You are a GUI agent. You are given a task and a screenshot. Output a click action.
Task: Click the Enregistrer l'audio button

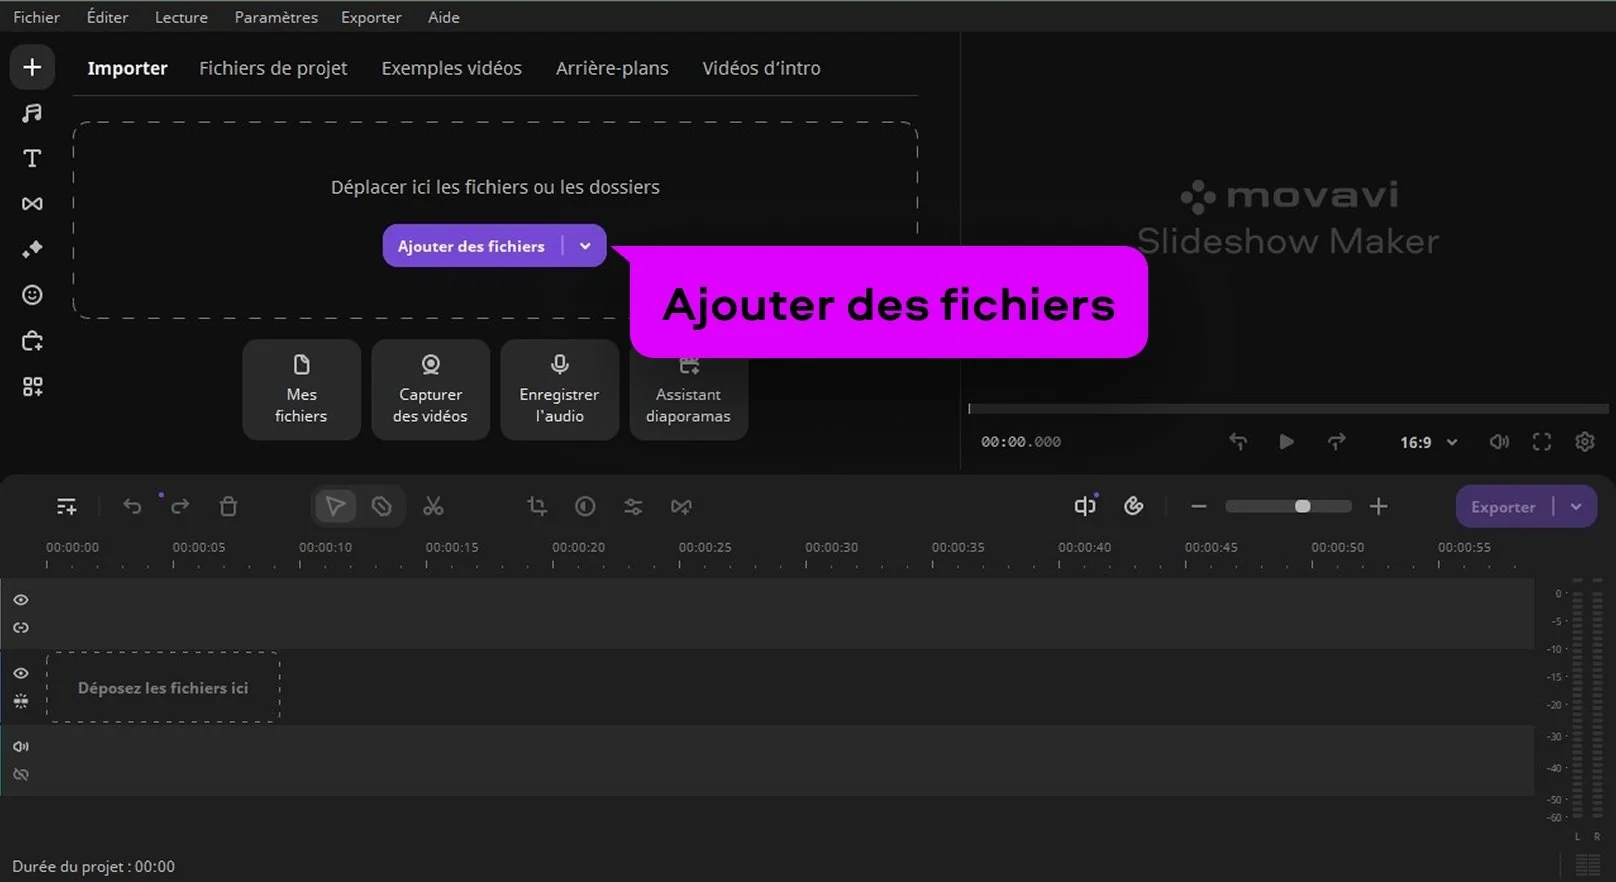click(x=559, y=390)
